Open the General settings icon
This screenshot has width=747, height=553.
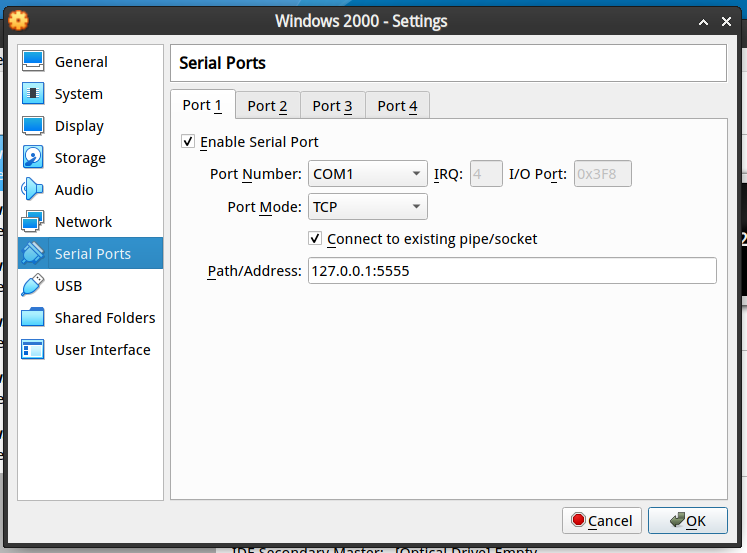point(33,61)
